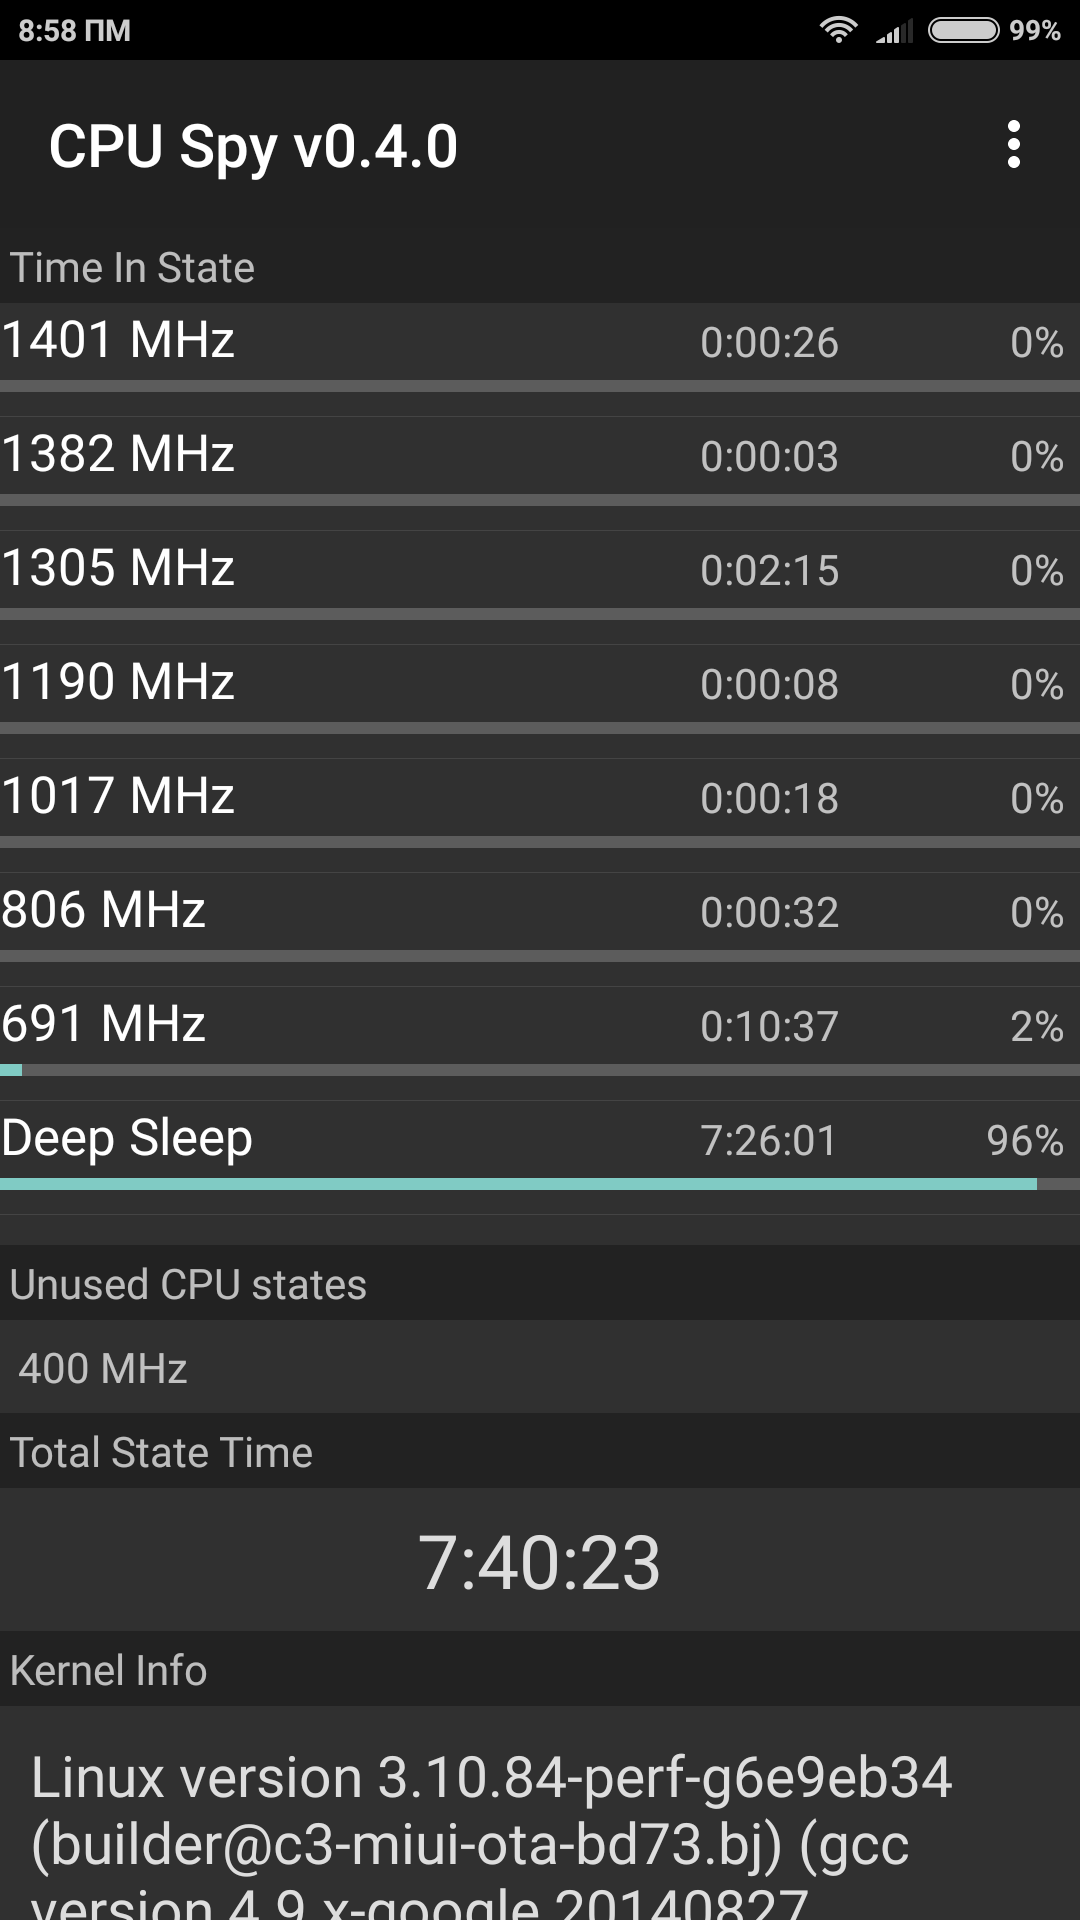1080x1920 pixels.
Task: Select the 1017 MHz state row
Action: (540, 797)
